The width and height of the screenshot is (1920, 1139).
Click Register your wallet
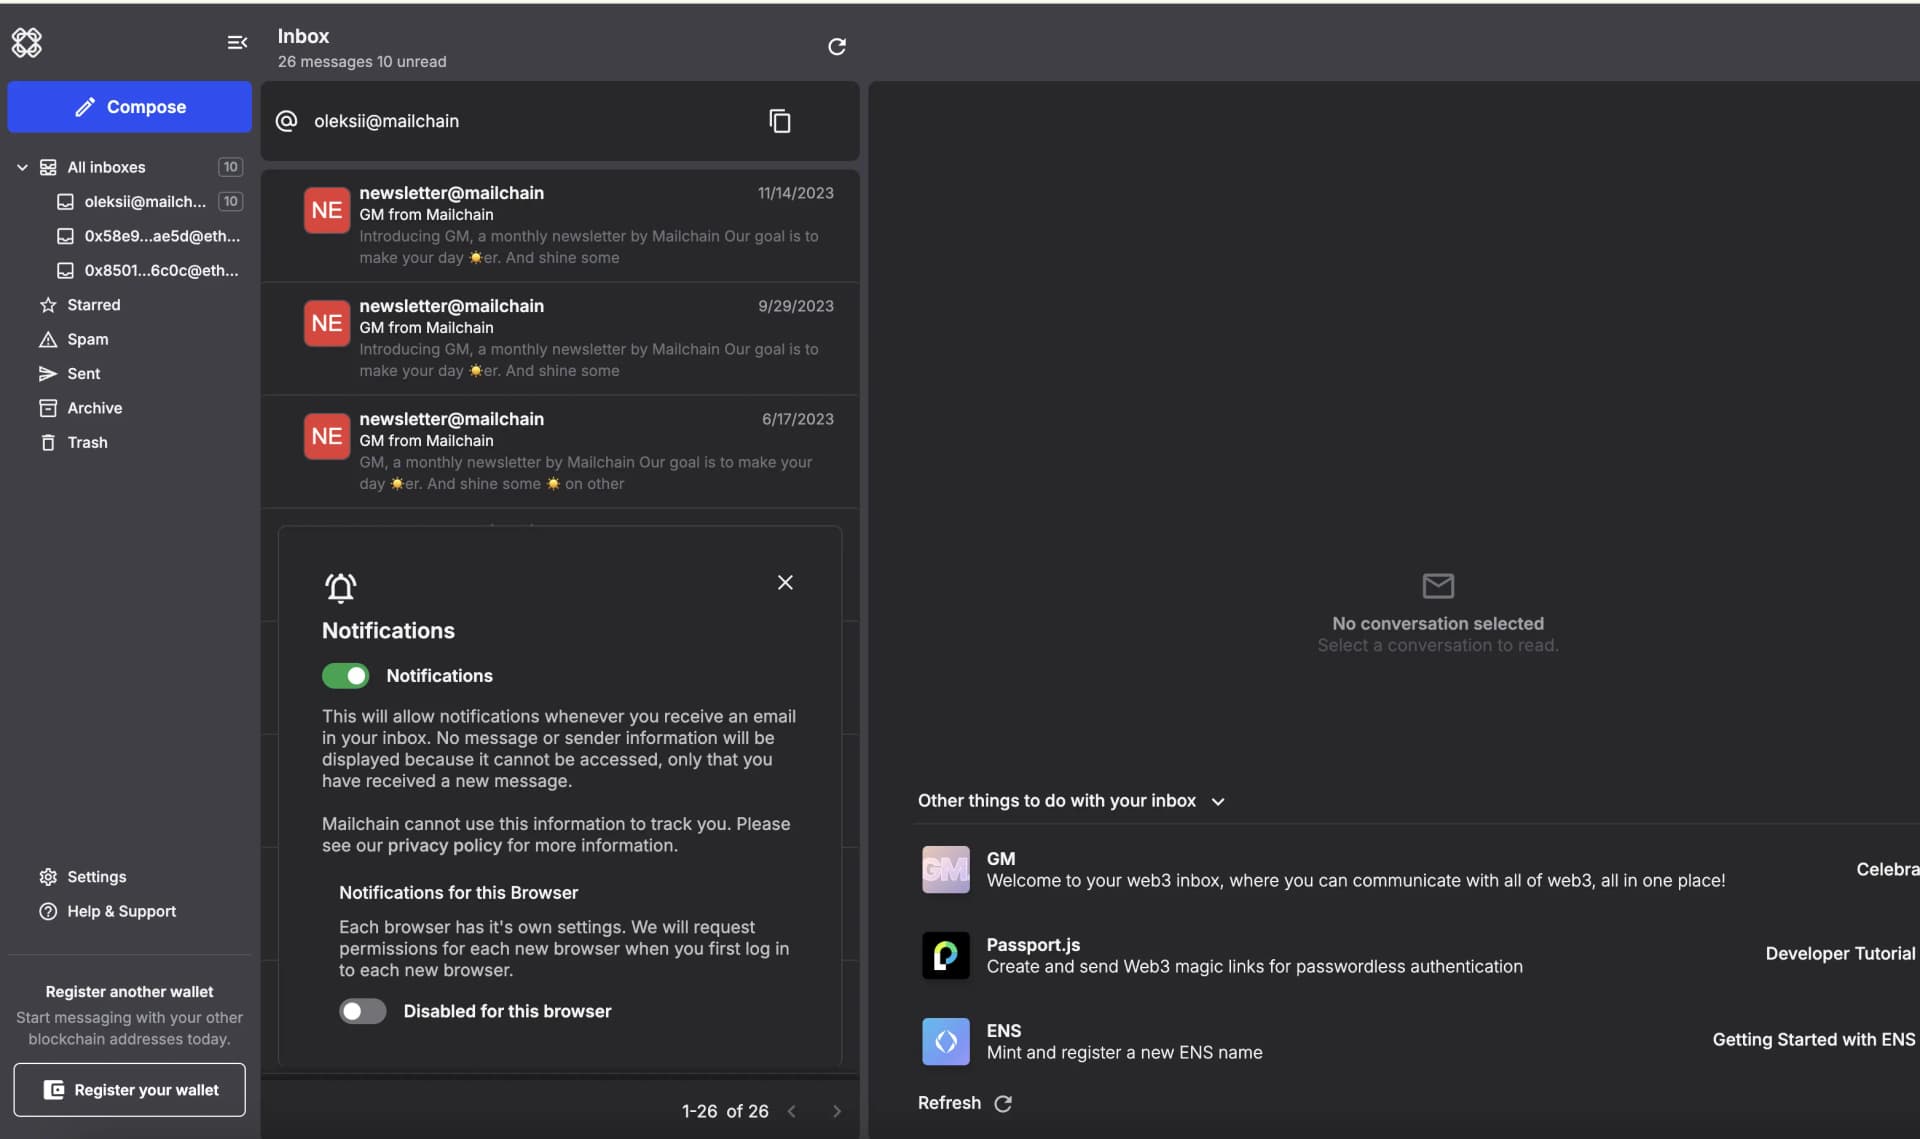pos(129,1090)
